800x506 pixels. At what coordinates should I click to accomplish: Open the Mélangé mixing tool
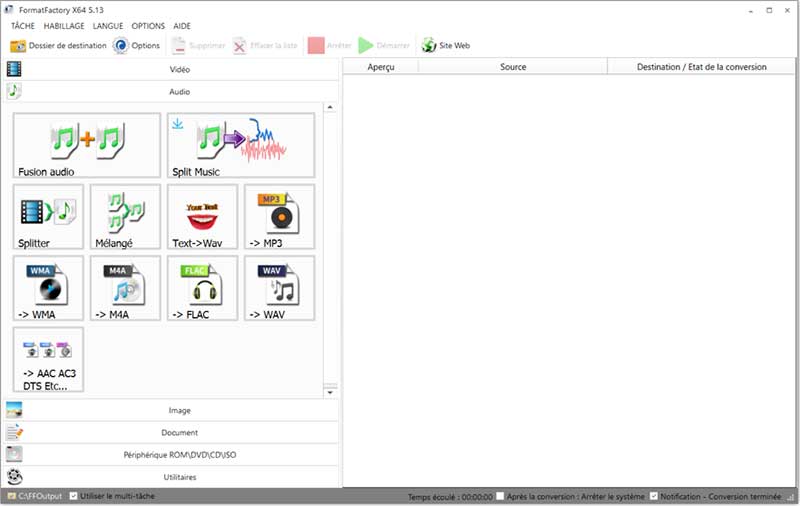125,216
